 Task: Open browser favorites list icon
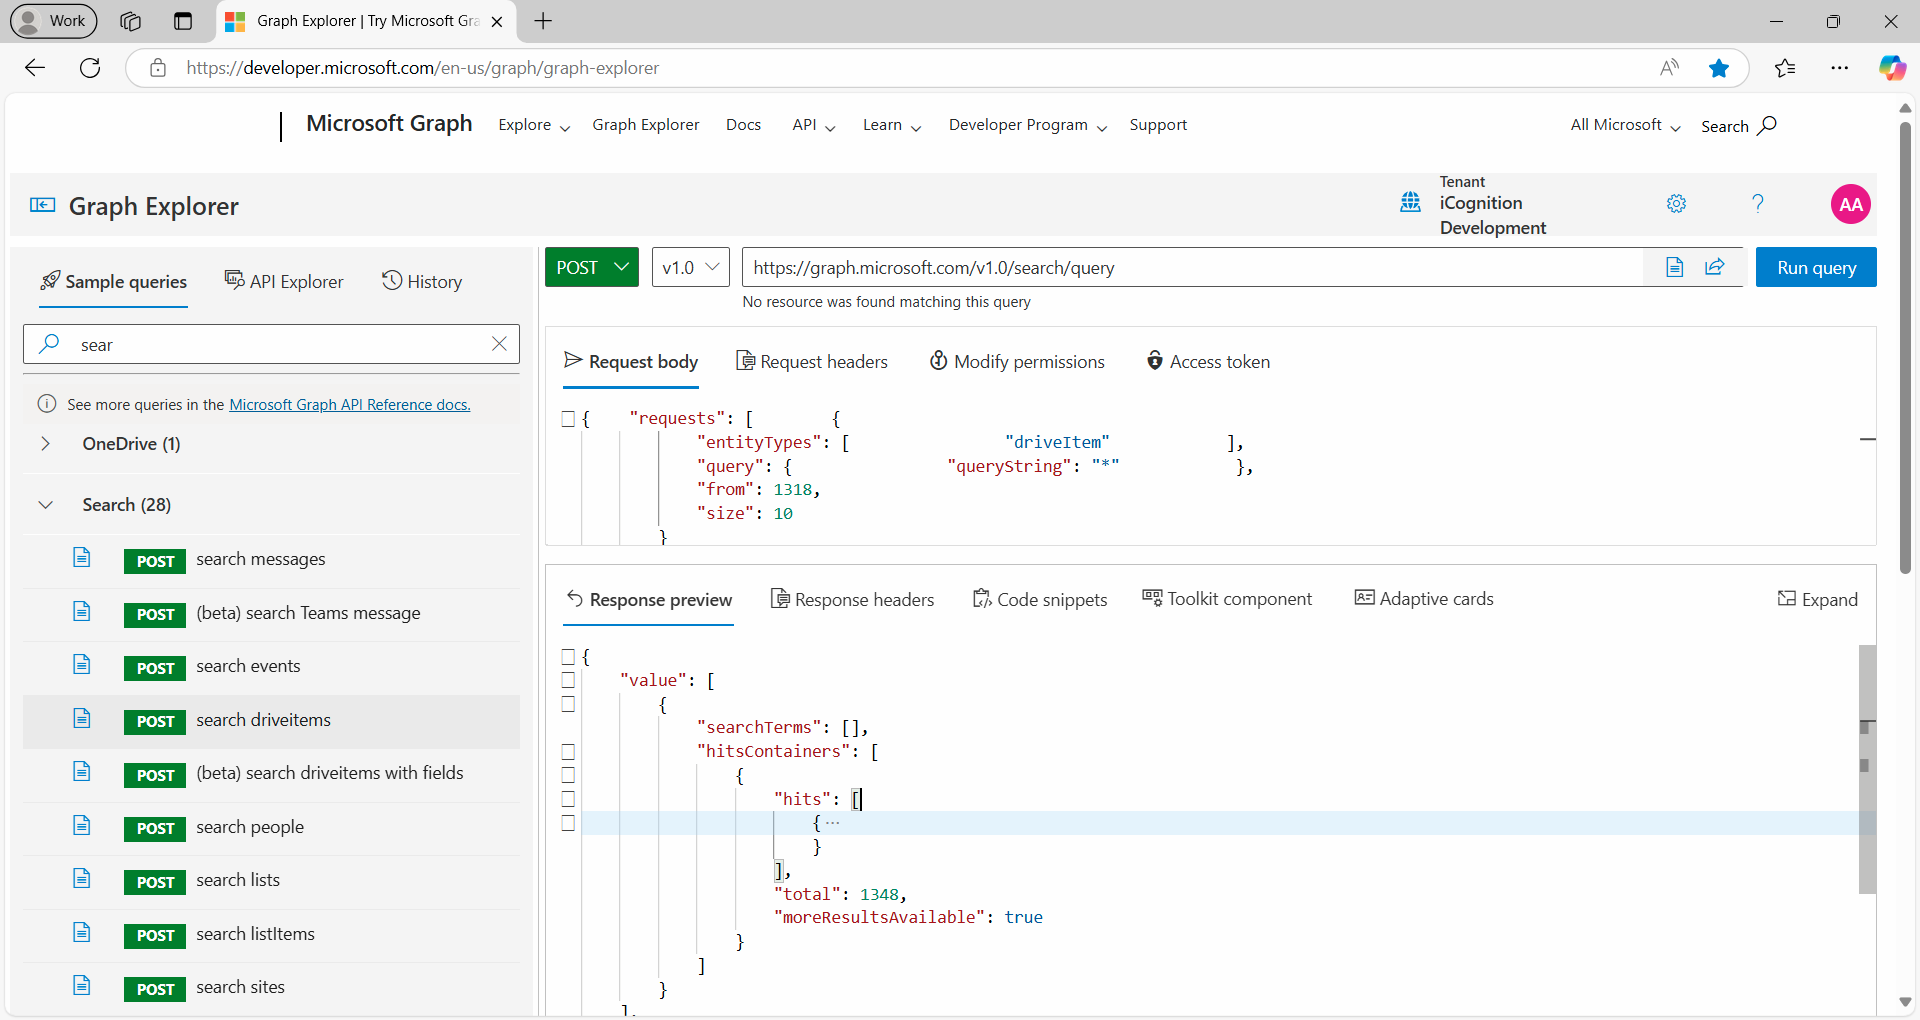1785,68
